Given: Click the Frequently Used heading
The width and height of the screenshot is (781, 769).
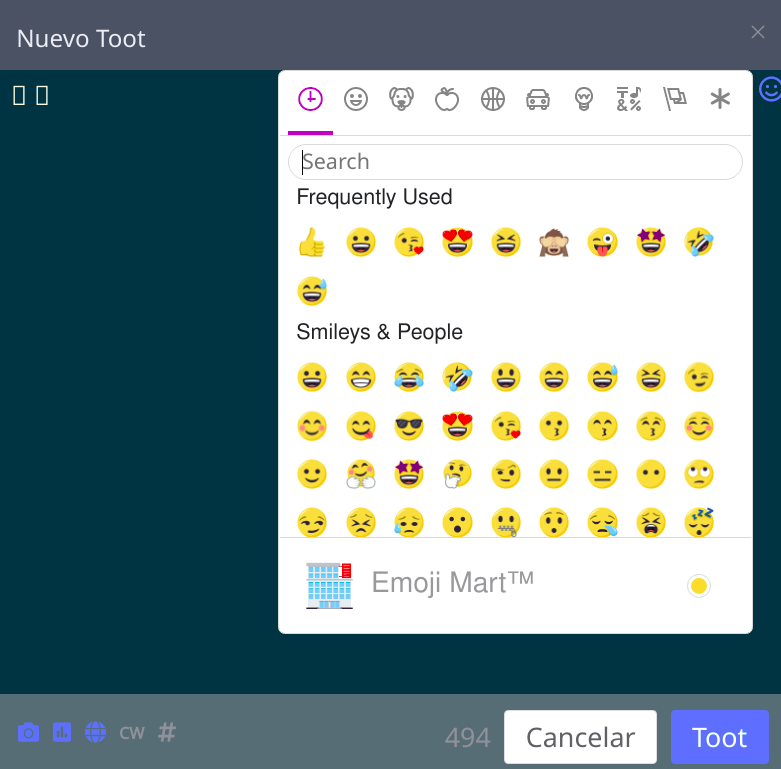Looking at the screenshot, I should (375, 197).
